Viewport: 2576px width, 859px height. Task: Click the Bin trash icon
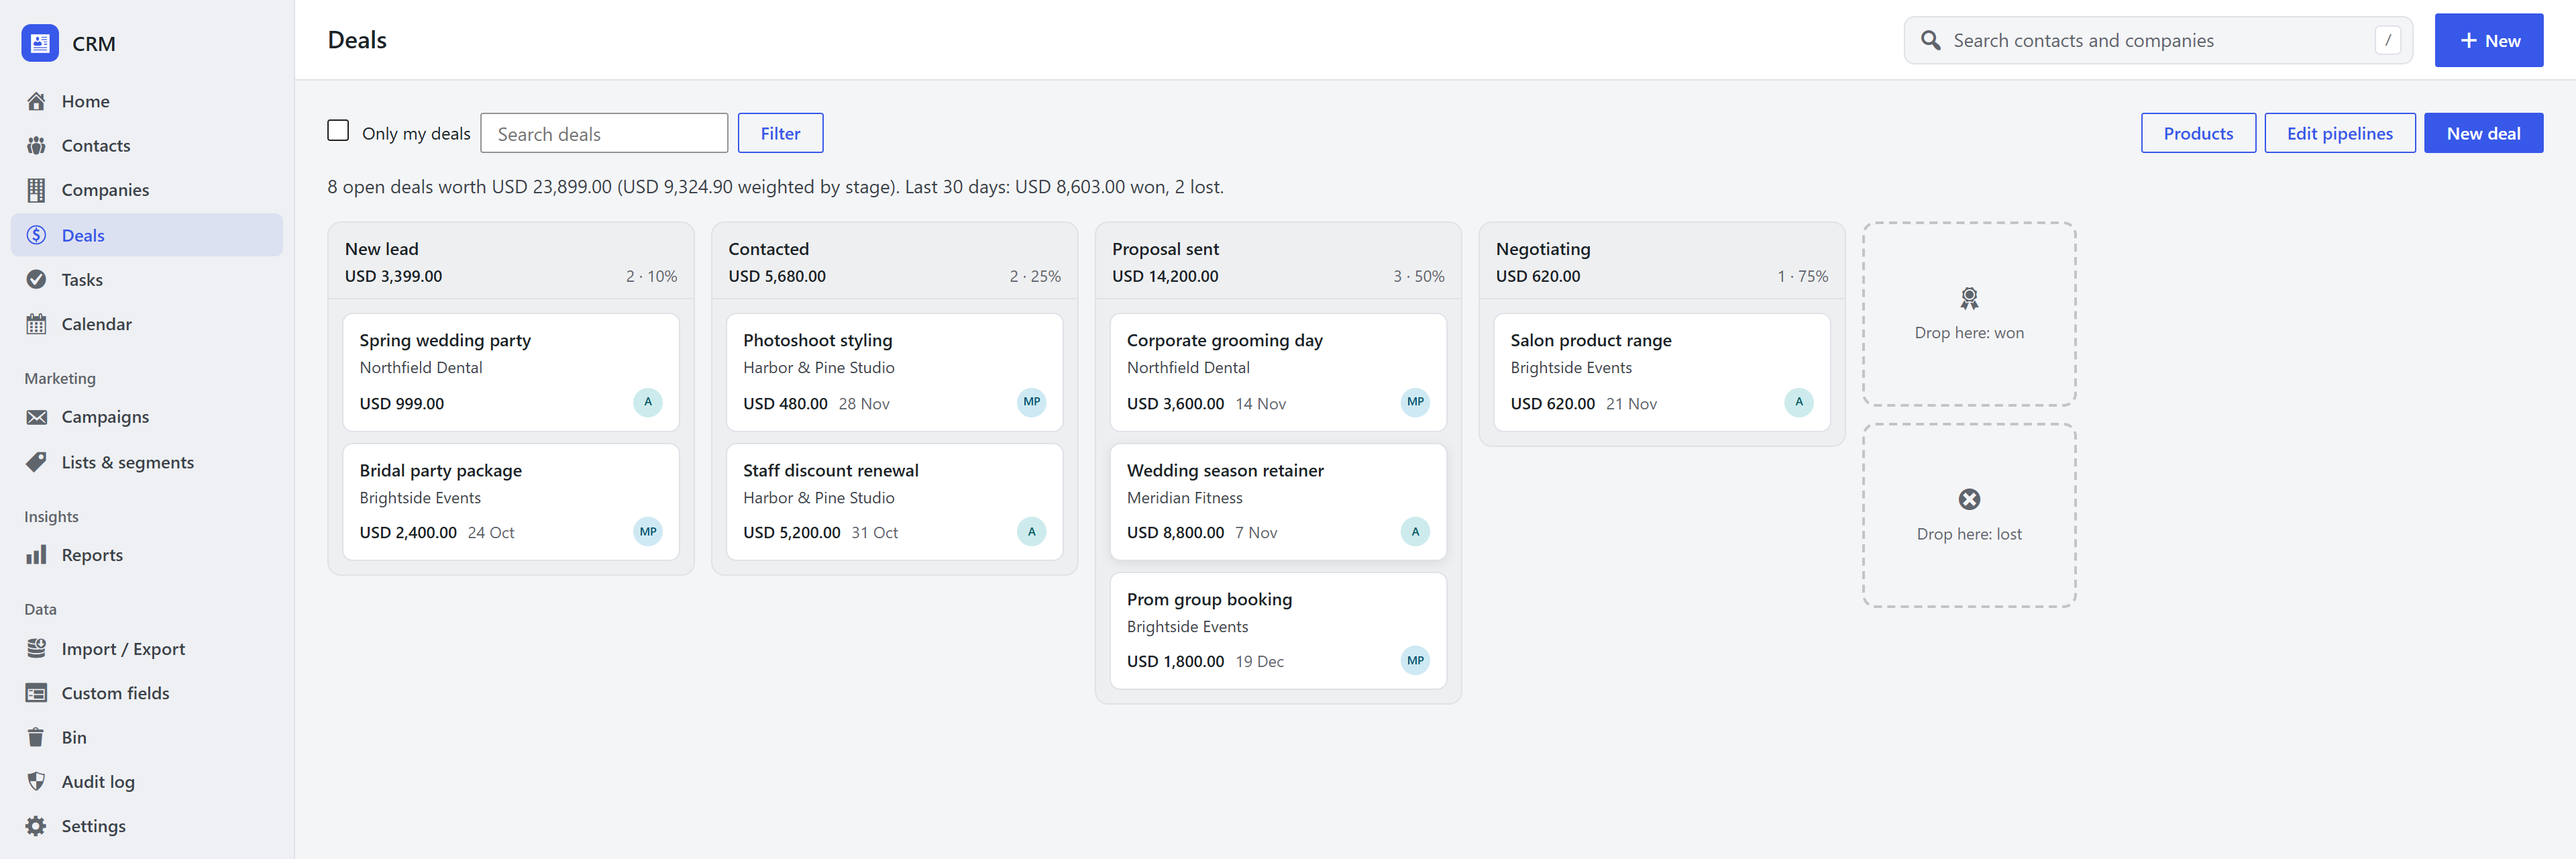36,737
